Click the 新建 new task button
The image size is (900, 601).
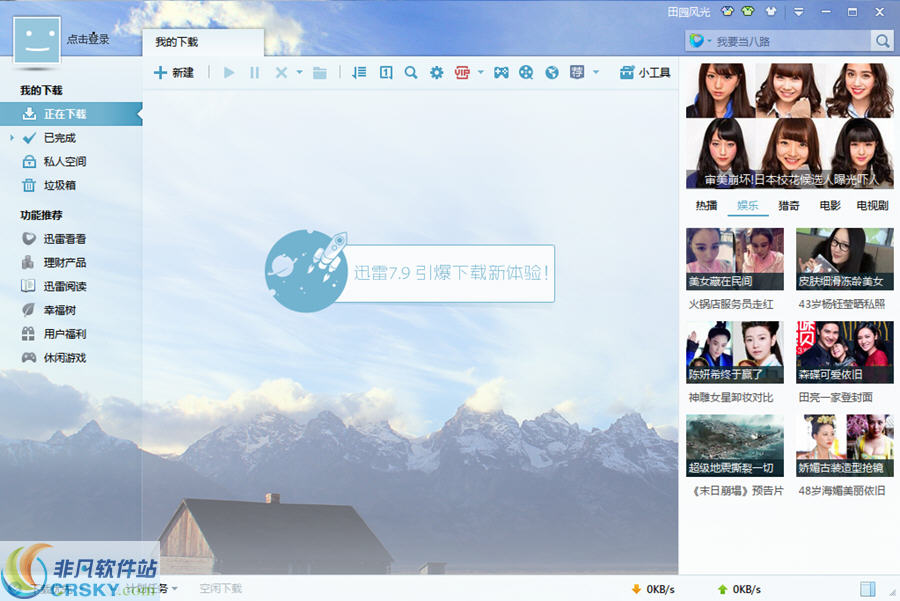coord(173,72)
